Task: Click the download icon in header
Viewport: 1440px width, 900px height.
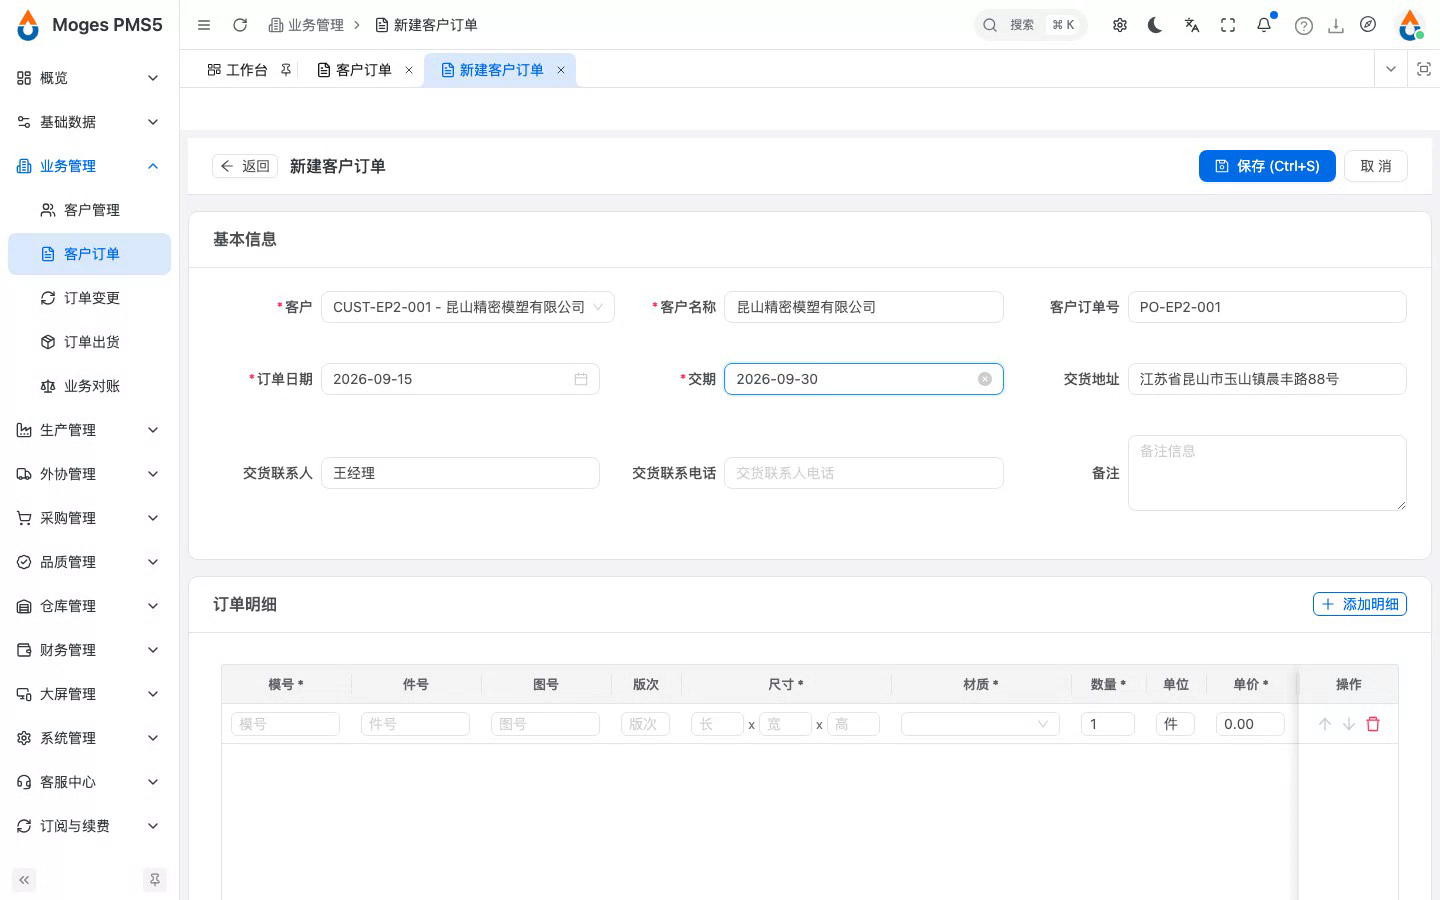Action: click(x=1336, y=26)
